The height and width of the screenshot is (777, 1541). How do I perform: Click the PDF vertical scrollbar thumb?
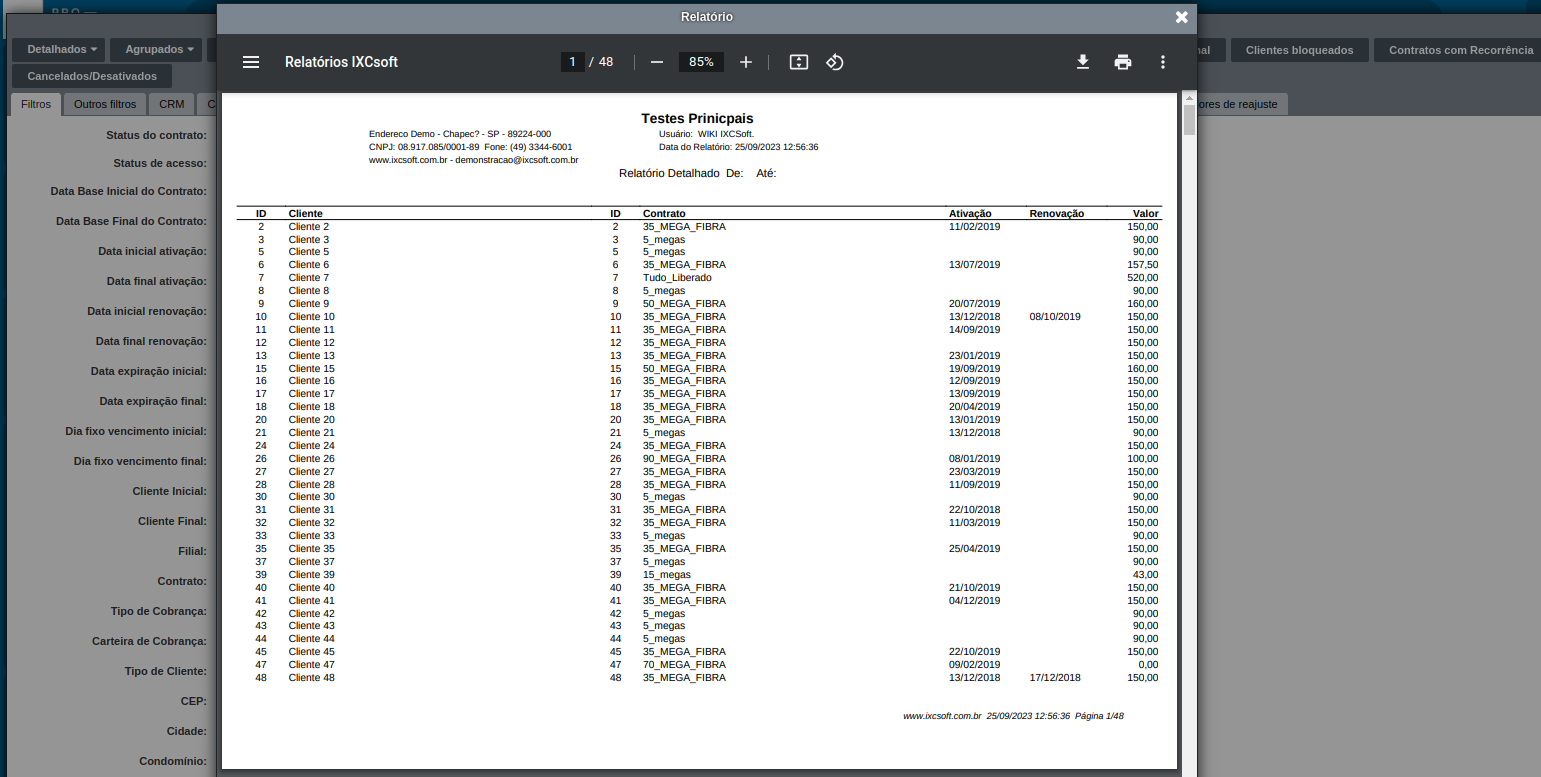1189,119
